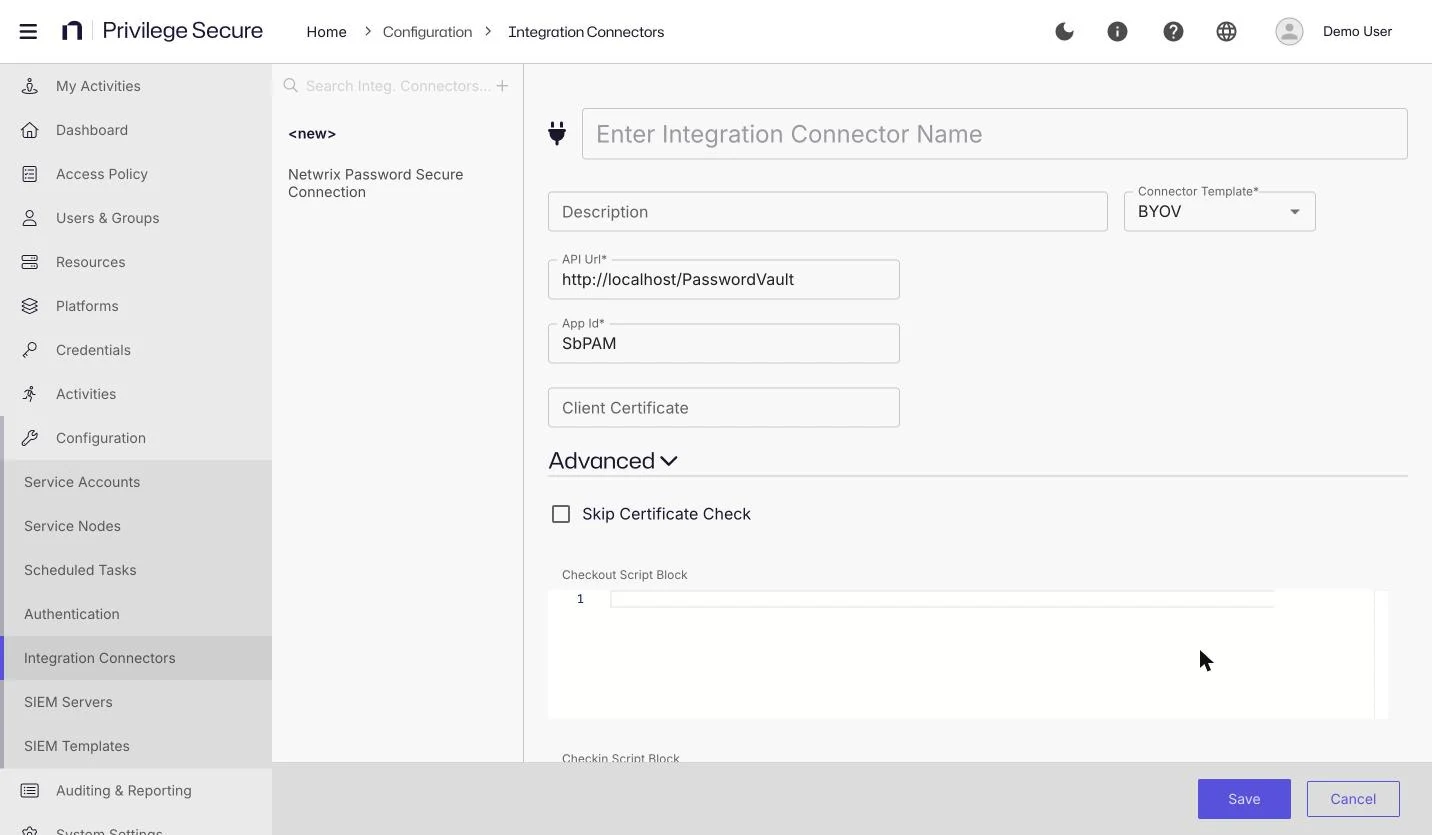This screenshot has height=835, width=1432.
Task: Click the Access Policy sidebar icon
Action: tap(30, 174)
